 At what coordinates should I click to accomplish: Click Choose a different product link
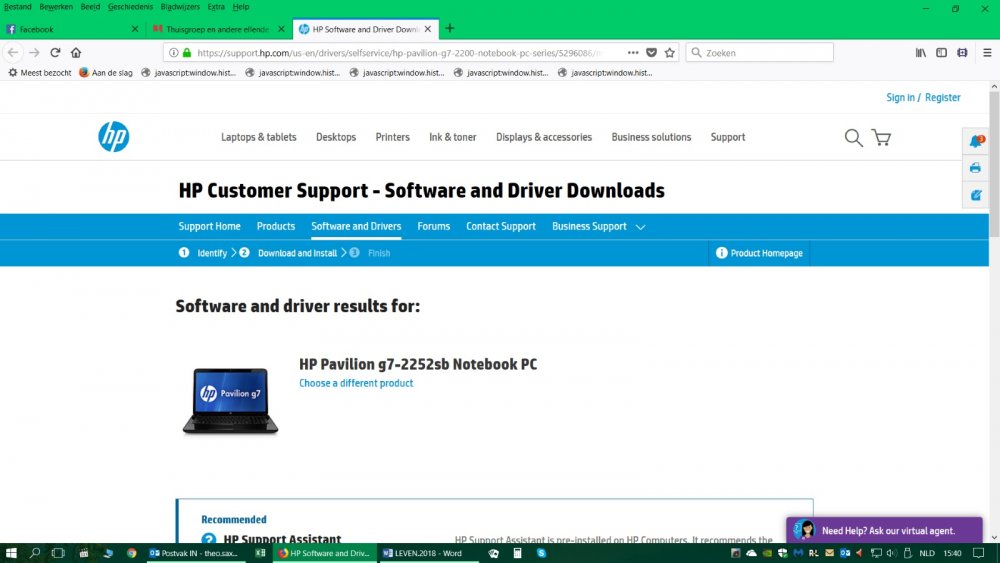356,383
